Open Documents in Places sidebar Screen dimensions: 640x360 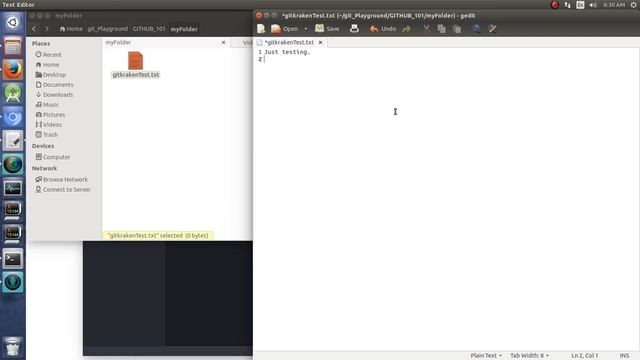(55, 84)
